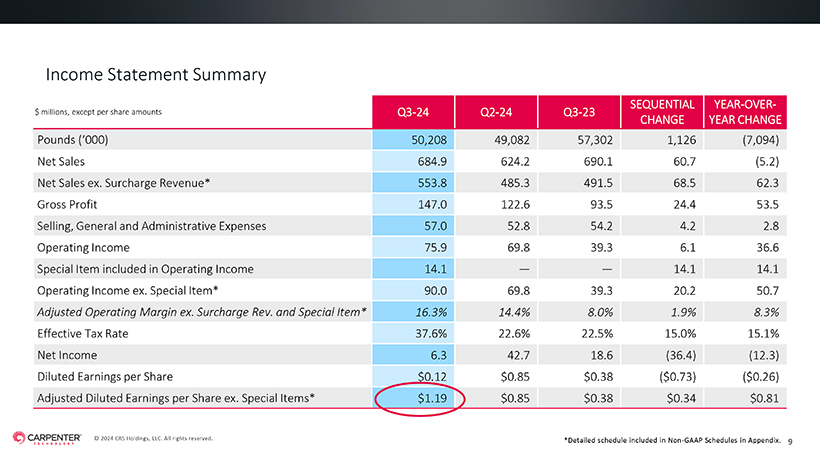
Task: Click the circled $1.19 adjusted EPS value
Action: pos(432,398)
